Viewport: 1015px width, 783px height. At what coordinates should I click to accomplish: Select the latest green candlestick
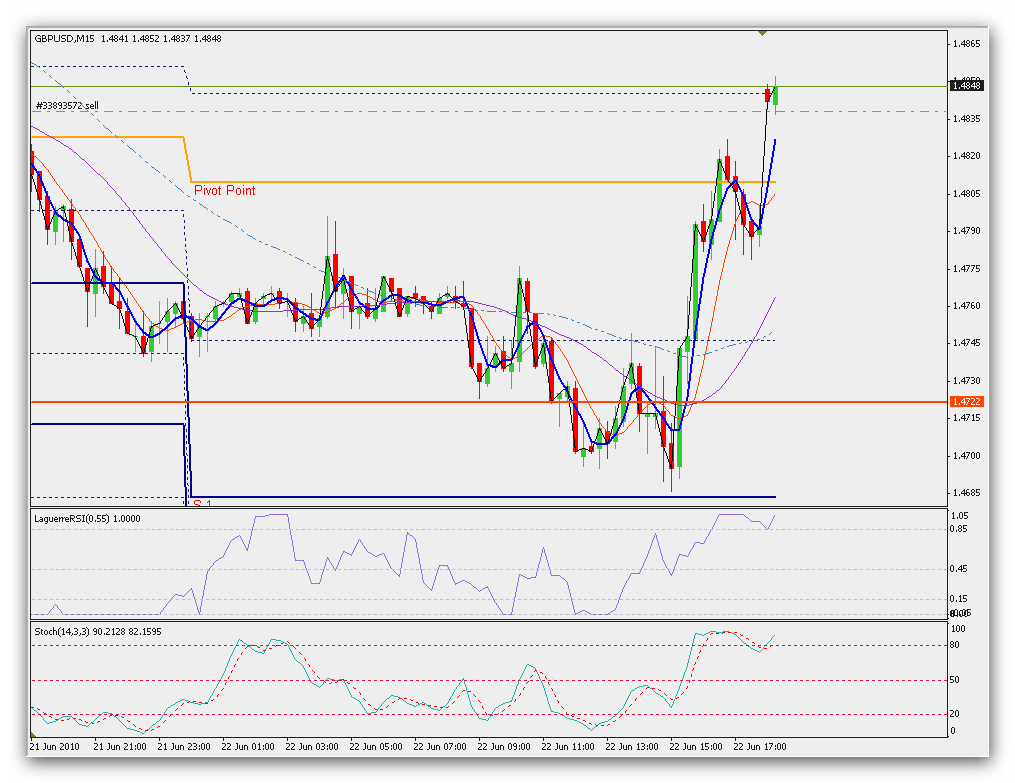tap(776, 95)
